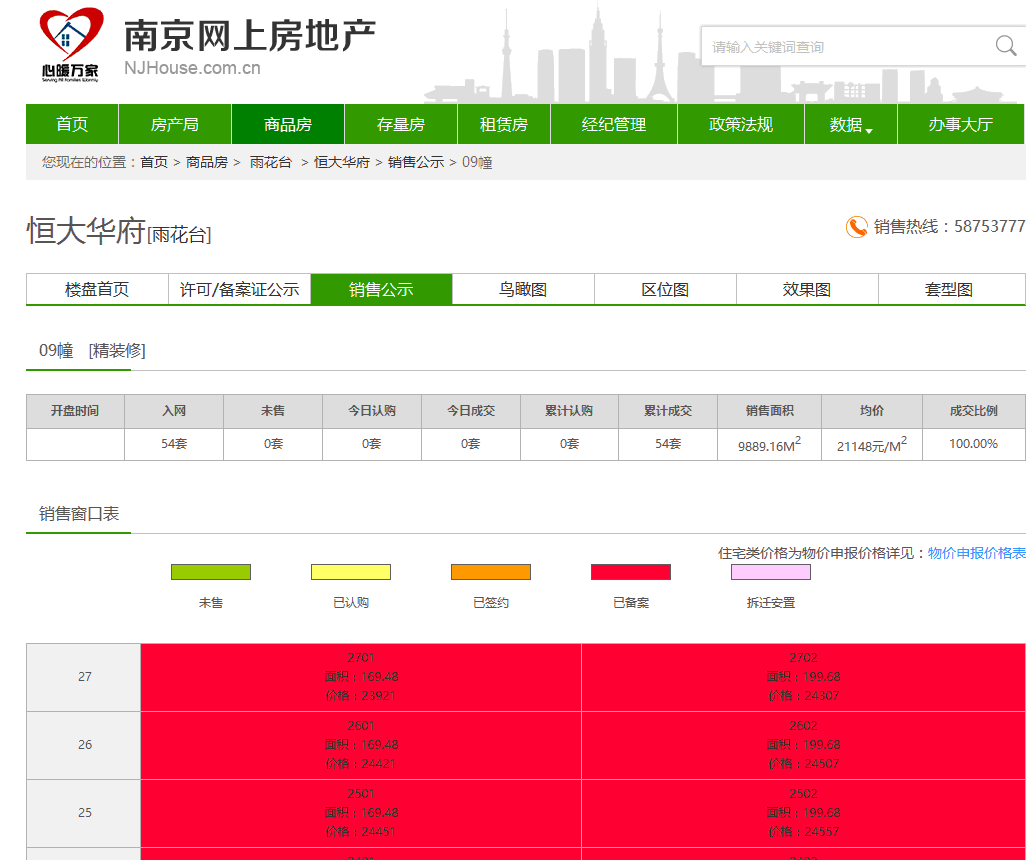Click the floor 25 row label
Image resolution: width=1027 pixels, height=860 pixels.
point(84,813)
